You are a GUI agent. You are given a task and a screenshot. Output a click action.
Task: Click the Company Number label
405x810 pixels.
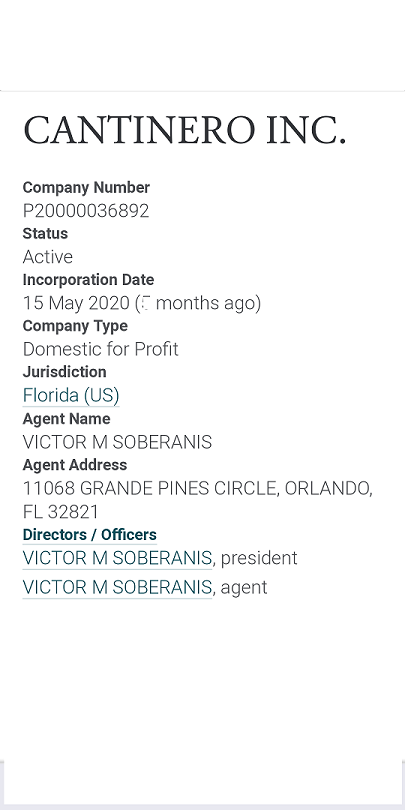click(x=86, y=188)
